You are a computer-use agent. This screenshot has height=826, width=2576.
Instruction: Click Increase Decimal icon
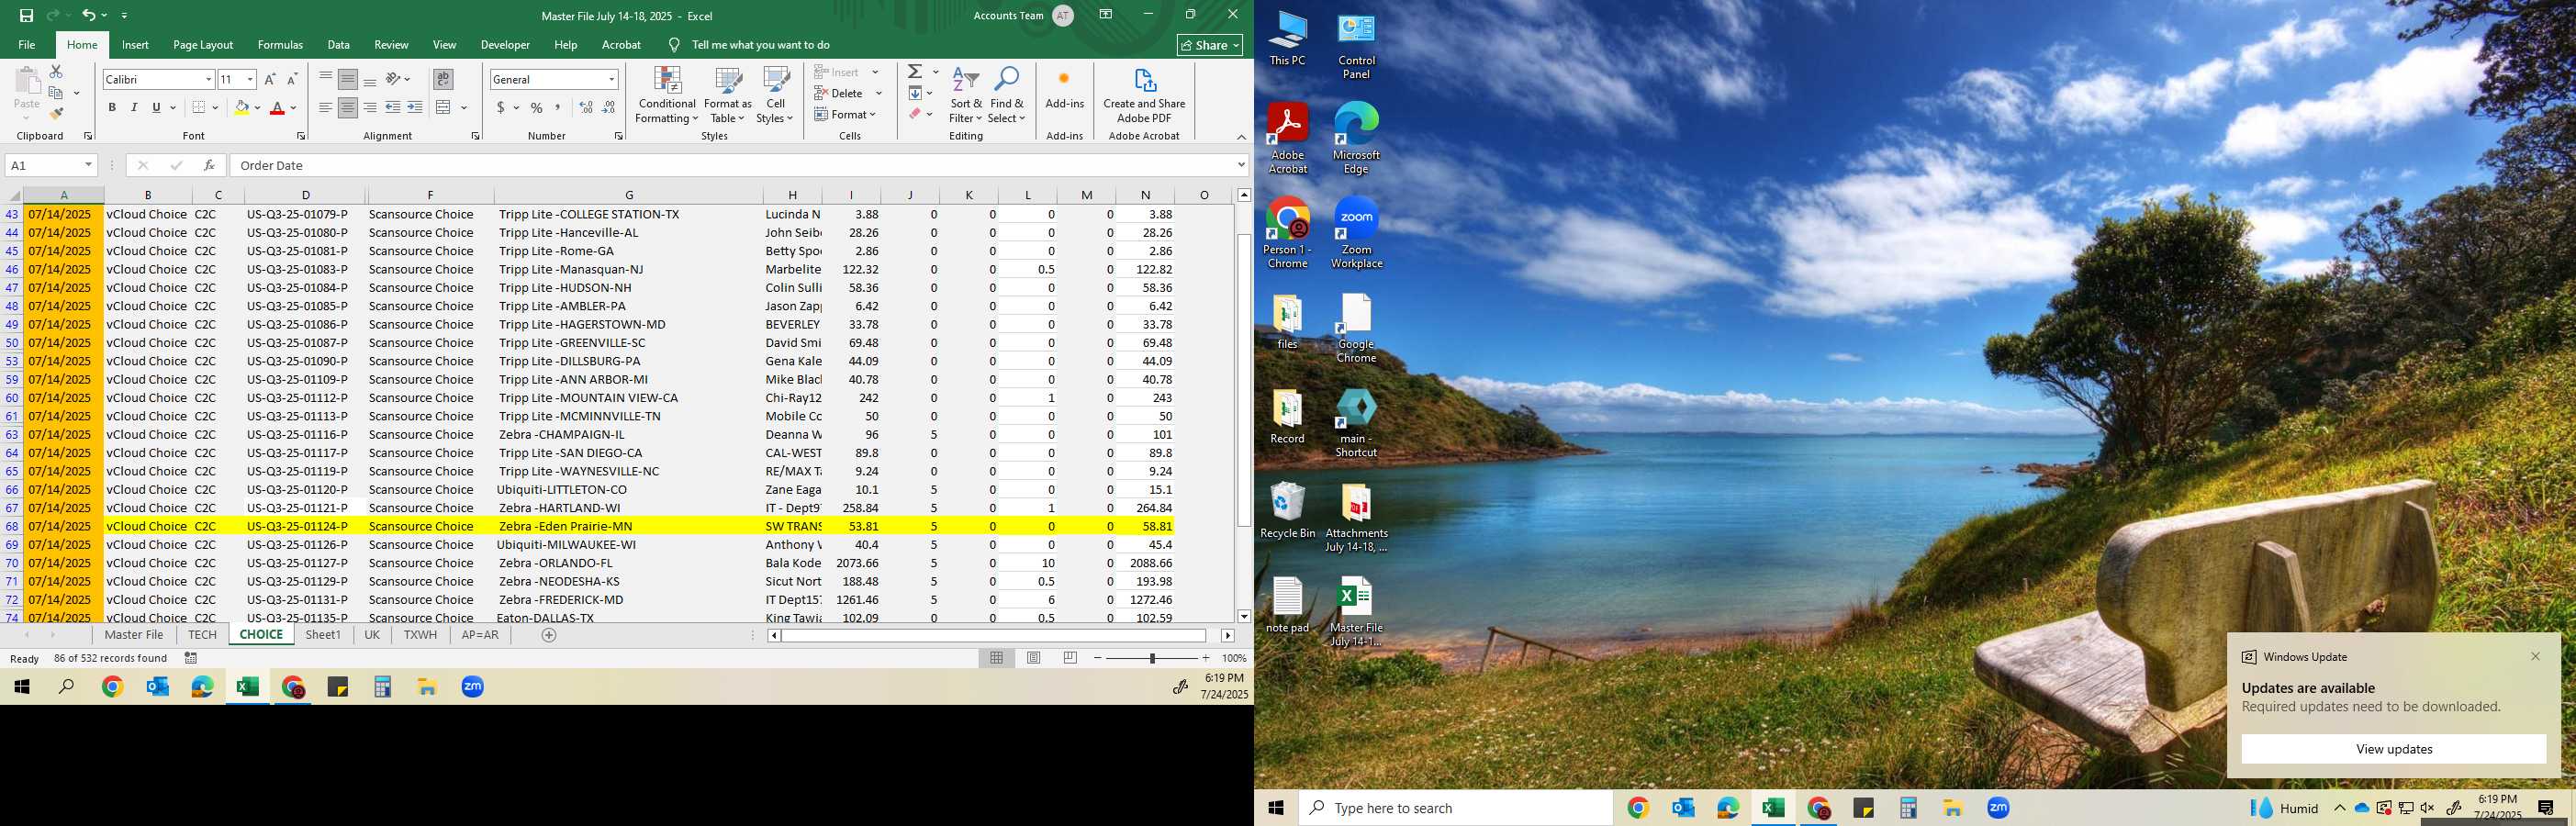(x=586, y=107)
